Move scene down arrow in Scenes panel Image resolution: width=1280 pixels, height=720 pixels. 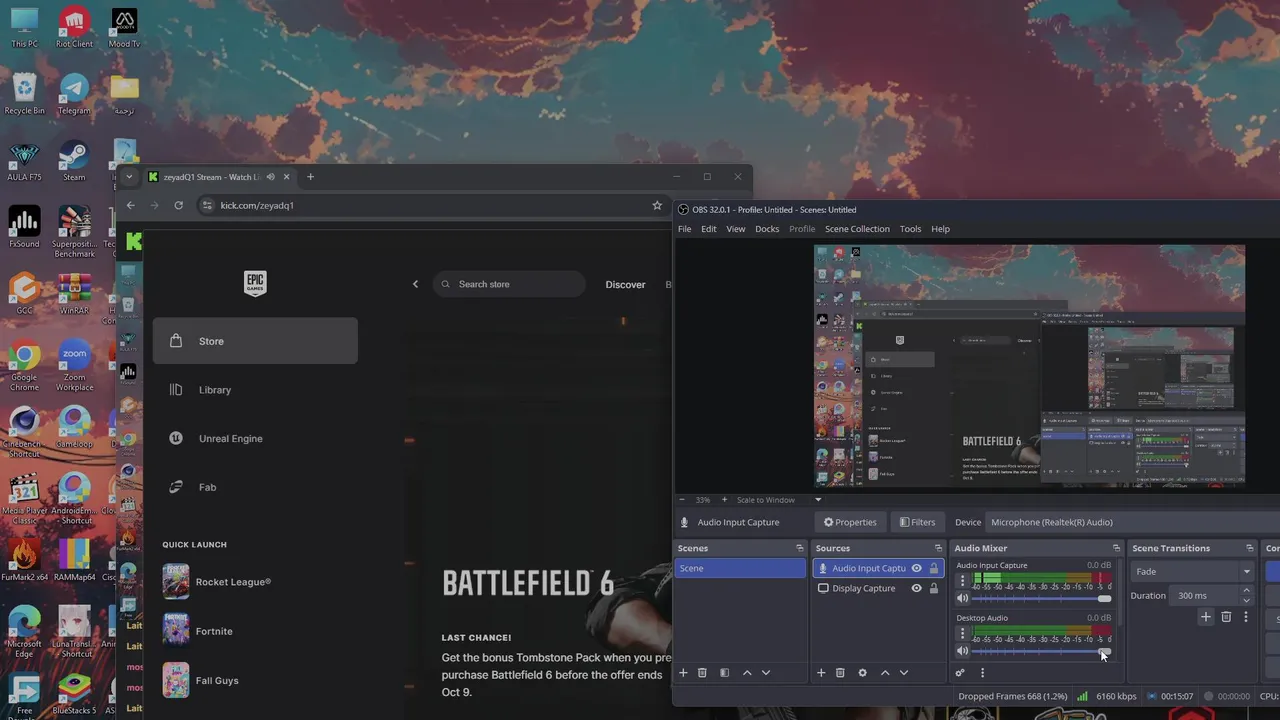(766, 673)
